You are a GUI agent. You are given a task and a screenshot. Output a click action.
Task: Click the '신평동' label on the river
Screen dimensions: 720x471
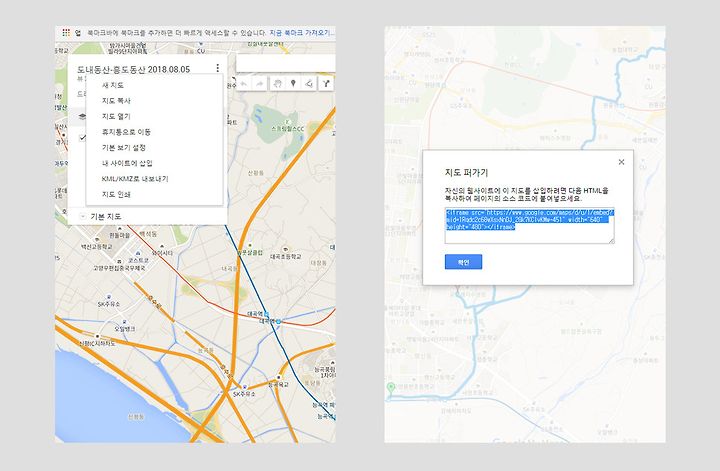(x=136, y=417)
